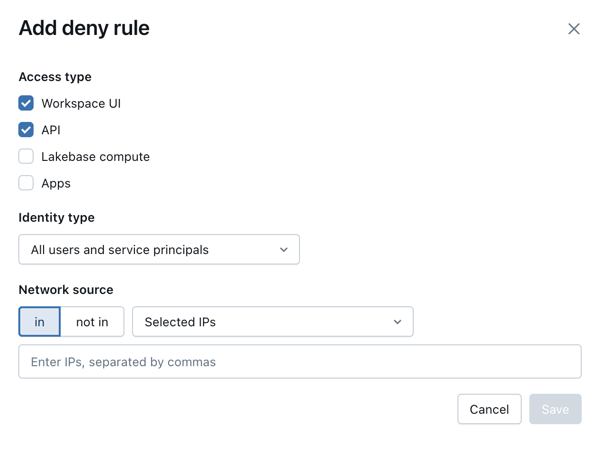Click the chevron arrow beside Selected IPs

pyautogui.click(x=397, y=322)
